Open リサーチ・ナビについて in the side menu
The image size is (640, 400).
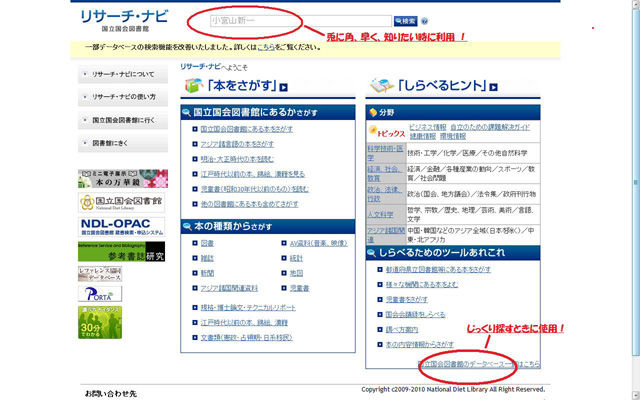point(123,74)
